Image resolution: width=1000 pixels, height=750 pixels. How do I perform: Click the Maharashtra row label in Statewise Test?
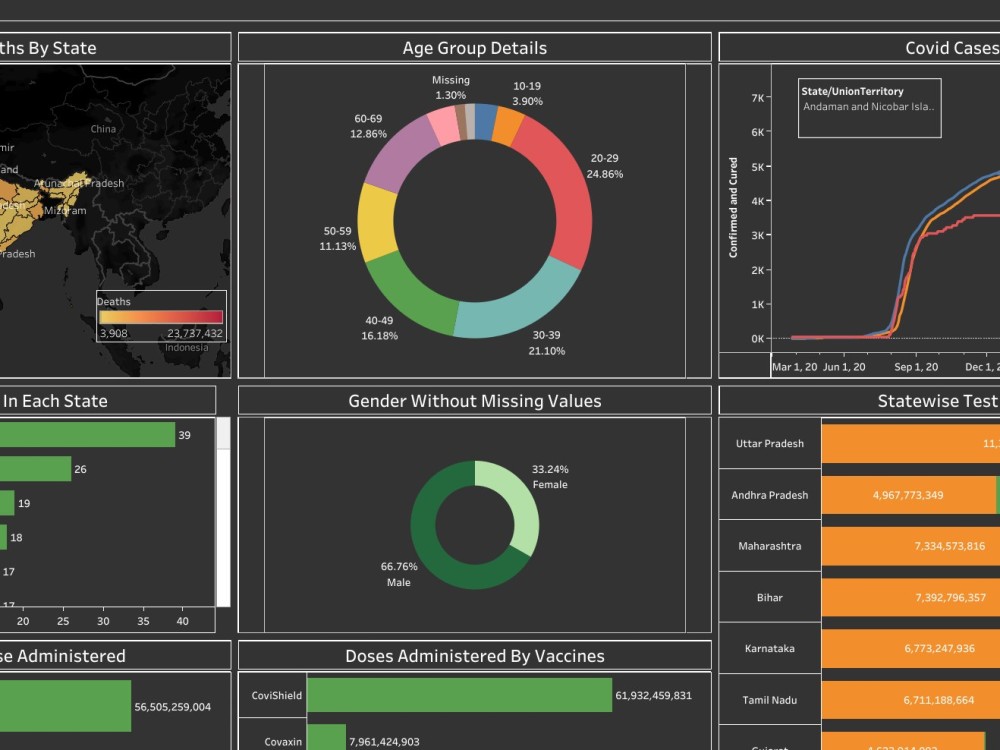click(x=769, y=546)
